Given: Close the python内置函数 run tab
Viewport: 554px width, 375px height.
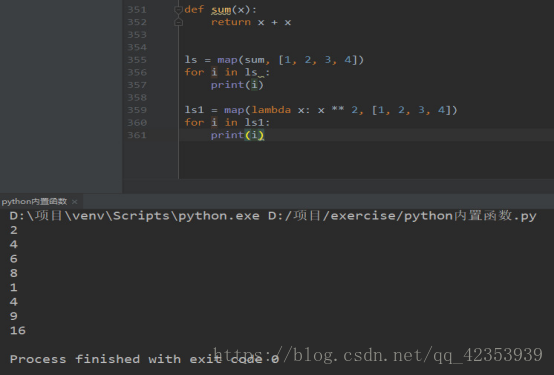Looking at the screenshot, I should coord(75,201).
